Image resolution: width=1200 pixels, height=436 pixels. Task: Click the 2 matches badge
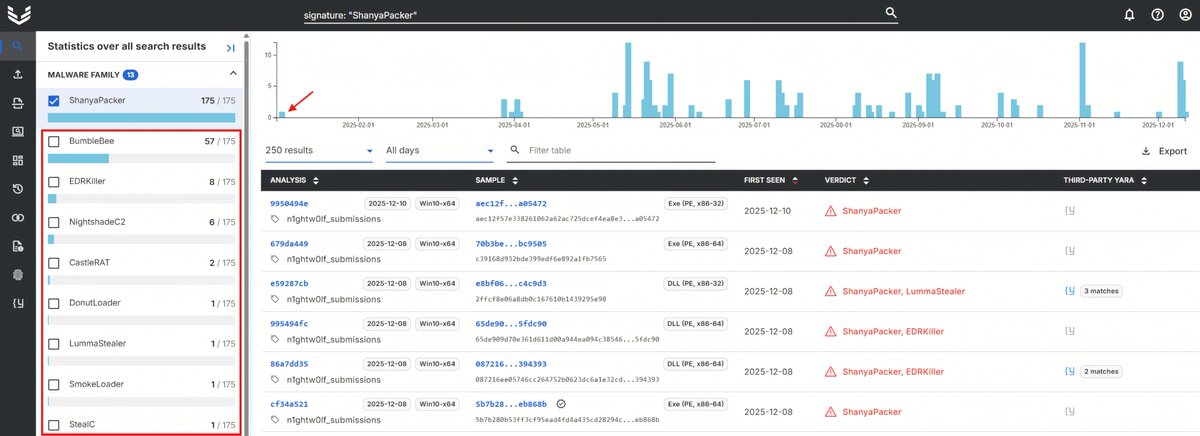click(1101, 371)
